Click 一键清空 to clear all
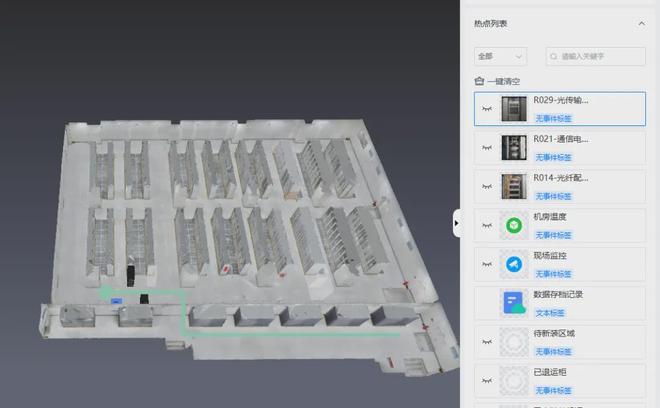Image resolution: width=660 pixels, height=408 pixels. (x=503, y=81)
